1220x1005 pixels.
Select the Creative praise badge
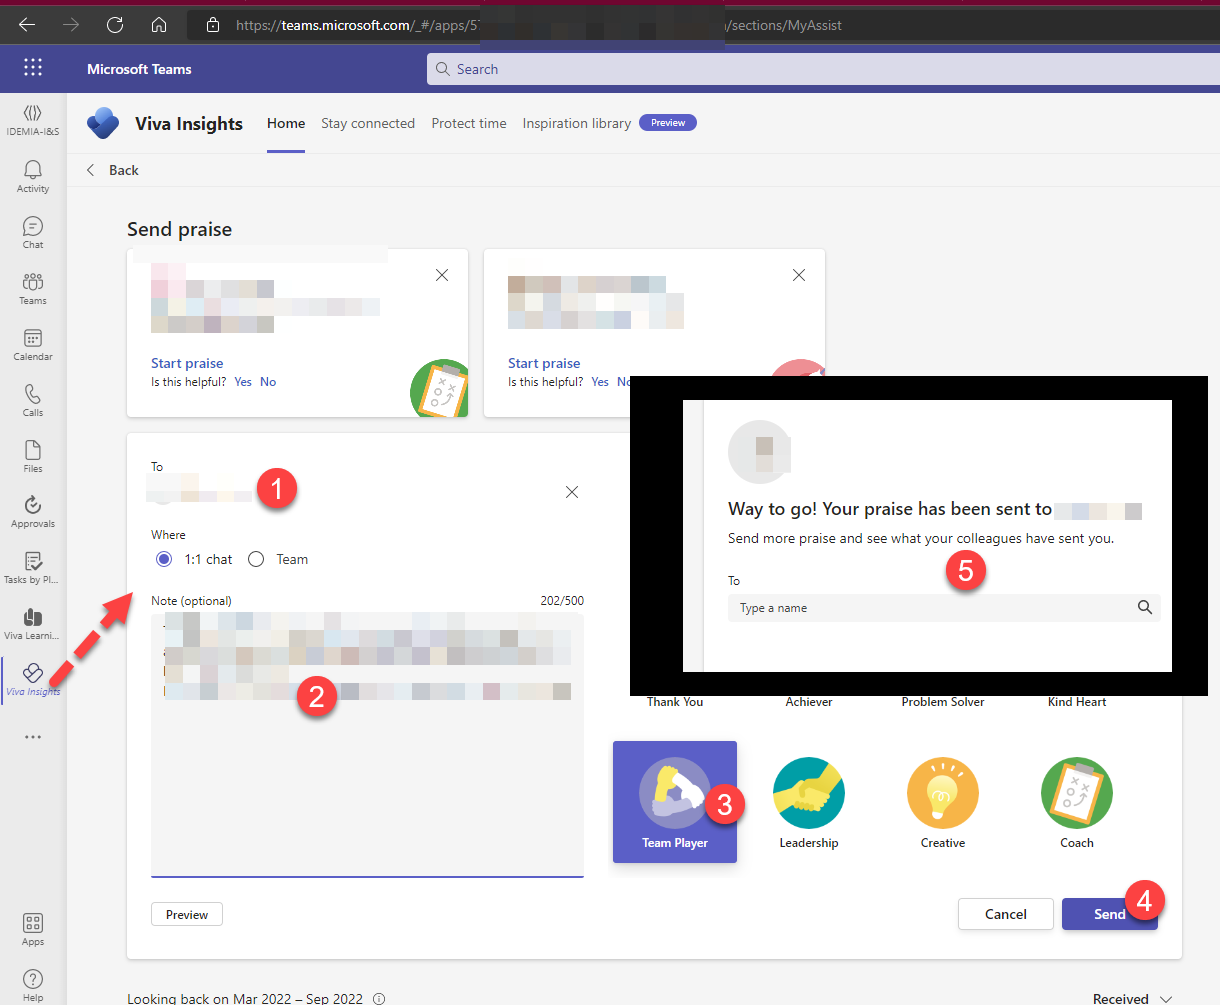click(x=943, y=802)
